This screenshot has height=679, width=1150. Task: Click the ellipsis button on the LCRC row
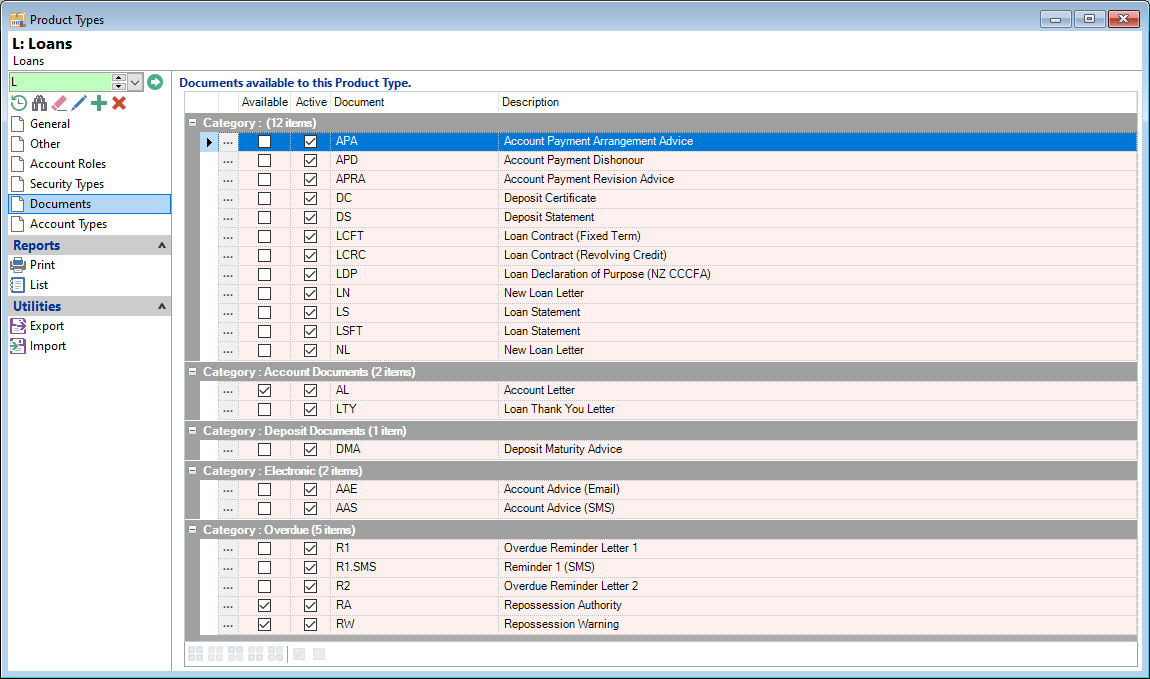point(228,256)
